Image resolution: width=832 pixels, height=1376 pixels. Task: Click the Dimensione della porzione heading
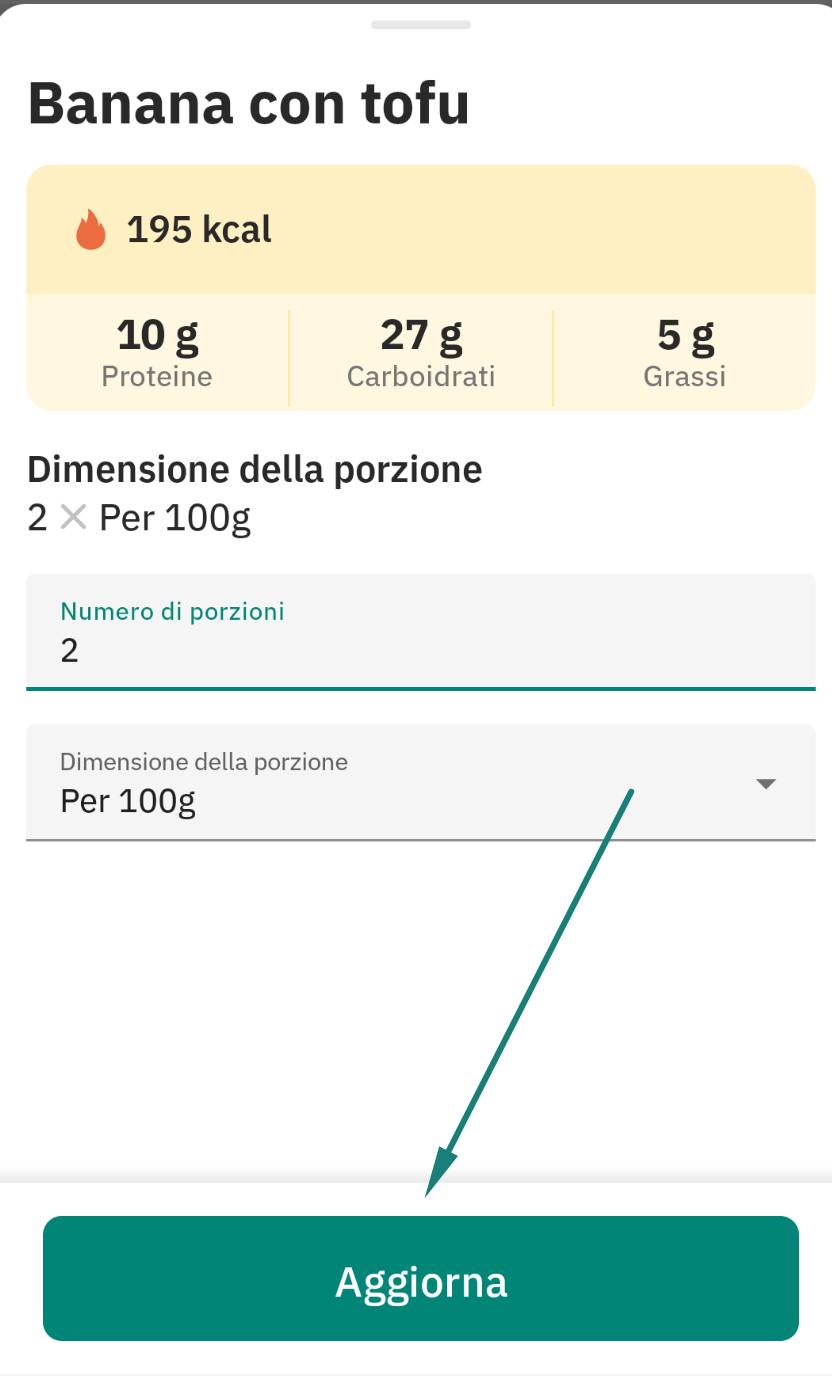255,468
